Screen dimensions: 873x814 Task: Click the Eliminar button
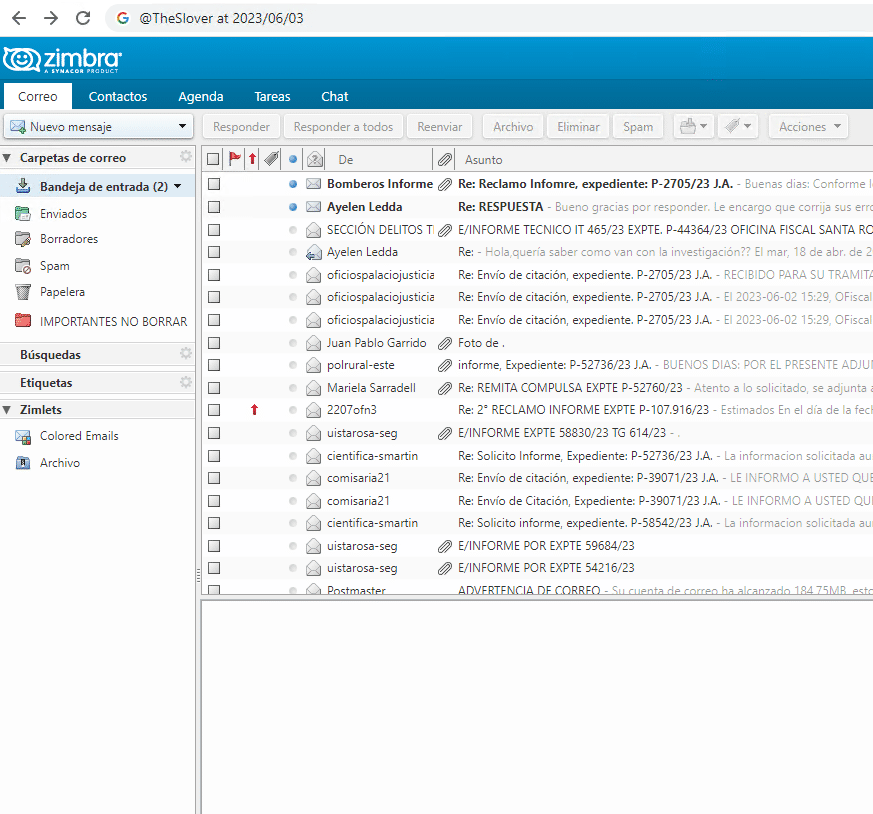tap(578, 126)
